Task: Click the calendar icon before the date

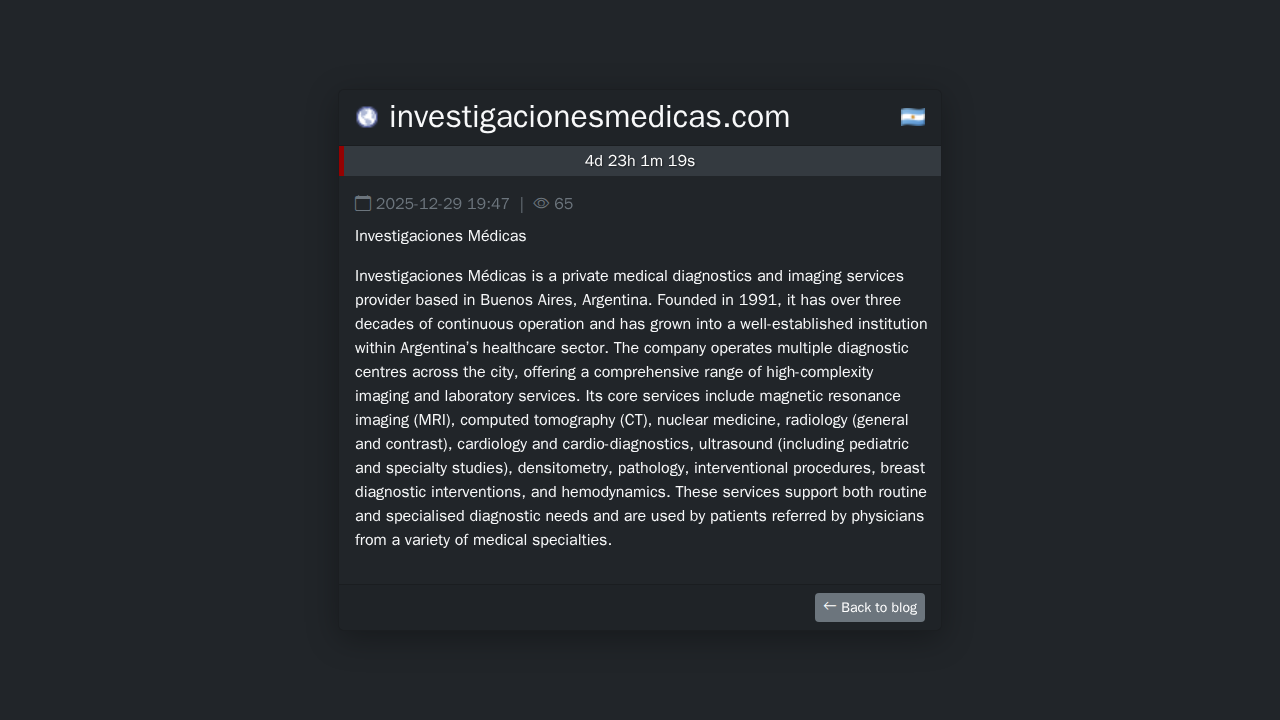Action: tap(363, 204)
